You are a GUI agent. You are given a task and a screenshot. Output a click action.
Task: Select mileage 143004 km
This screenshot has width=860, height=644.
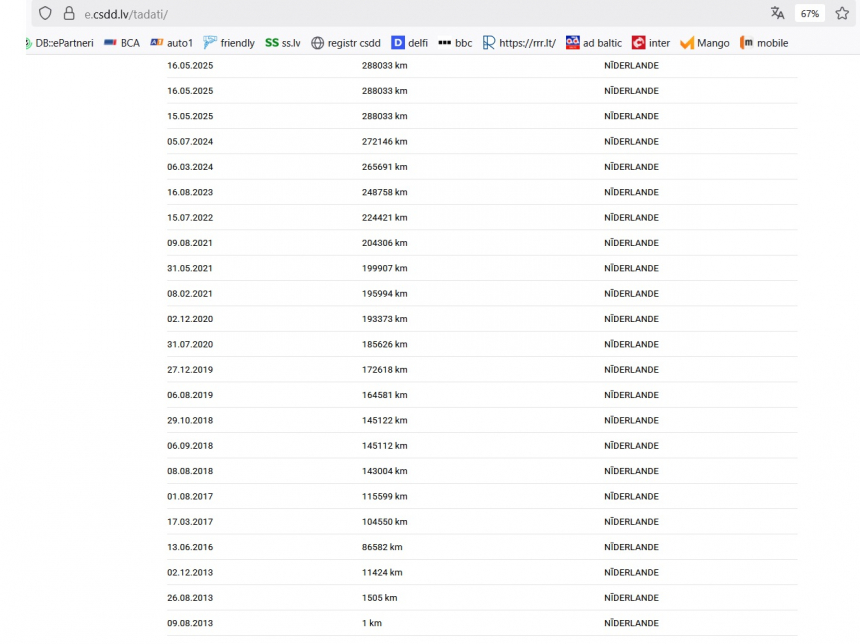click(384, 471)
